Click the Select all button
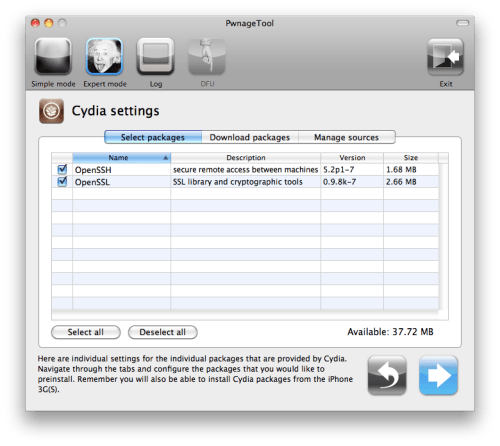500x446 pixels. click(86, 332)
